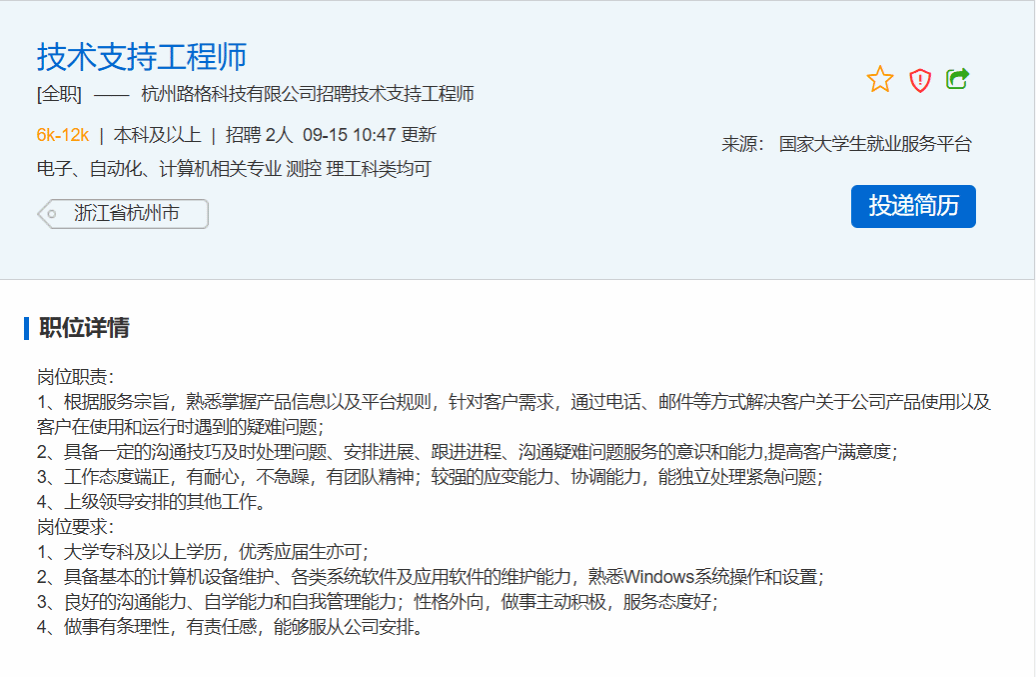The height and width of the screenshot is (677, 1036).
Task: Share the job using the green share icon
Action: (958, 79)
